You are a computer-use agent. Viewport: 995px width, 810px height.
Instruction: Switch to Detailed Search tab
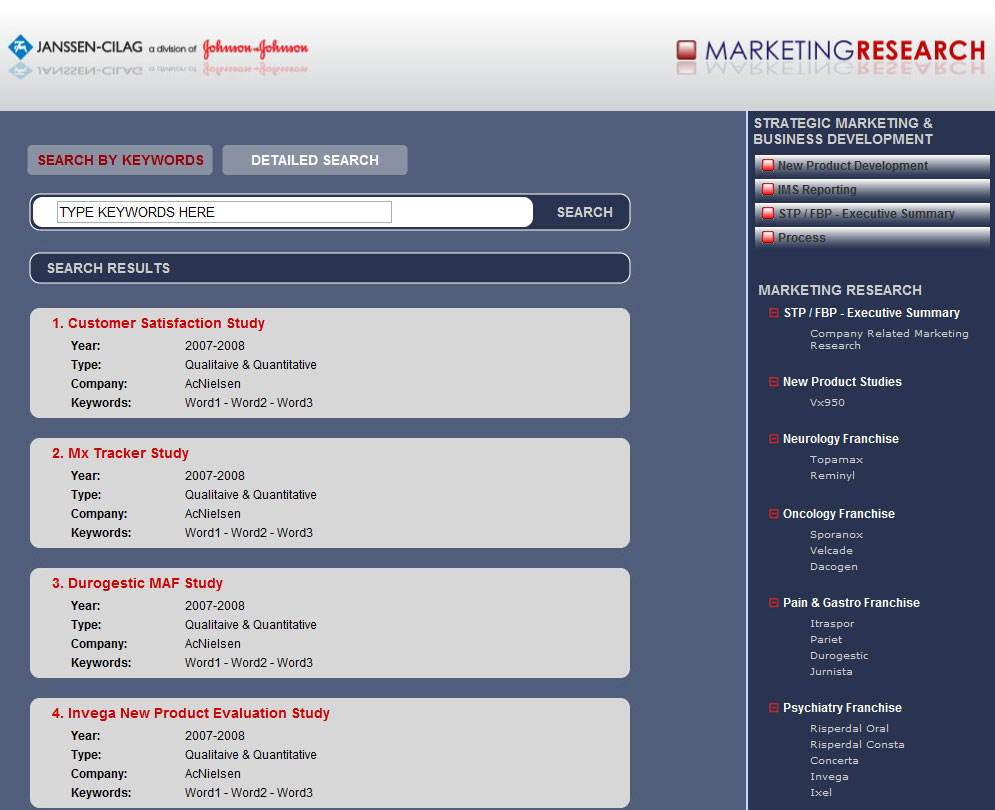[x=315, y=160]
